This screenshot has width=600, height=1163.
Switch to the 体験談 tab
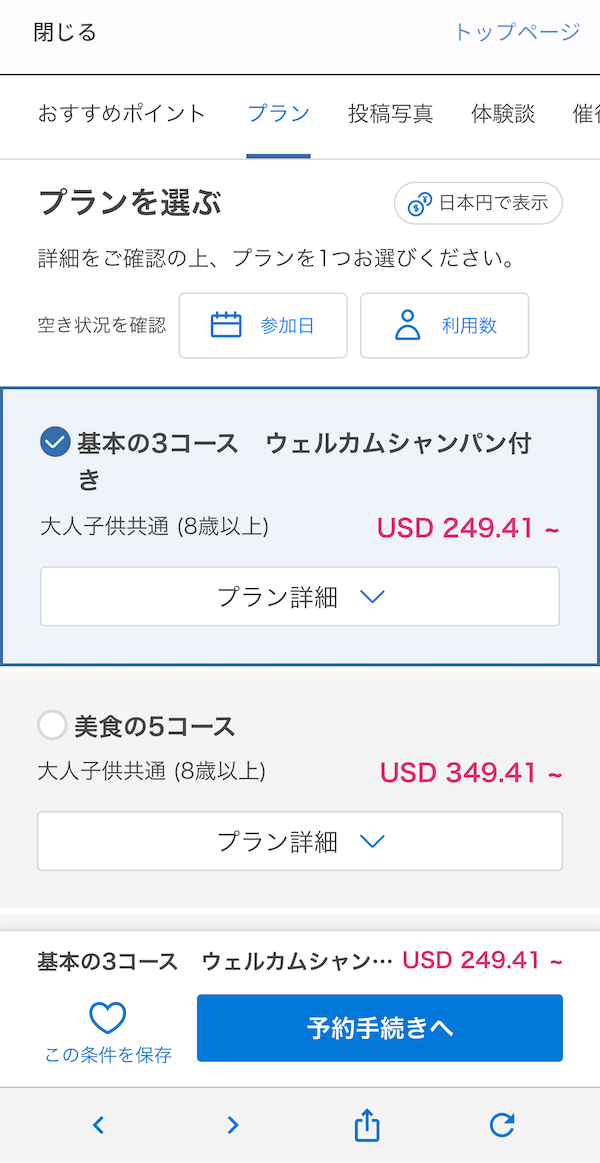click(x=503, y=114)
